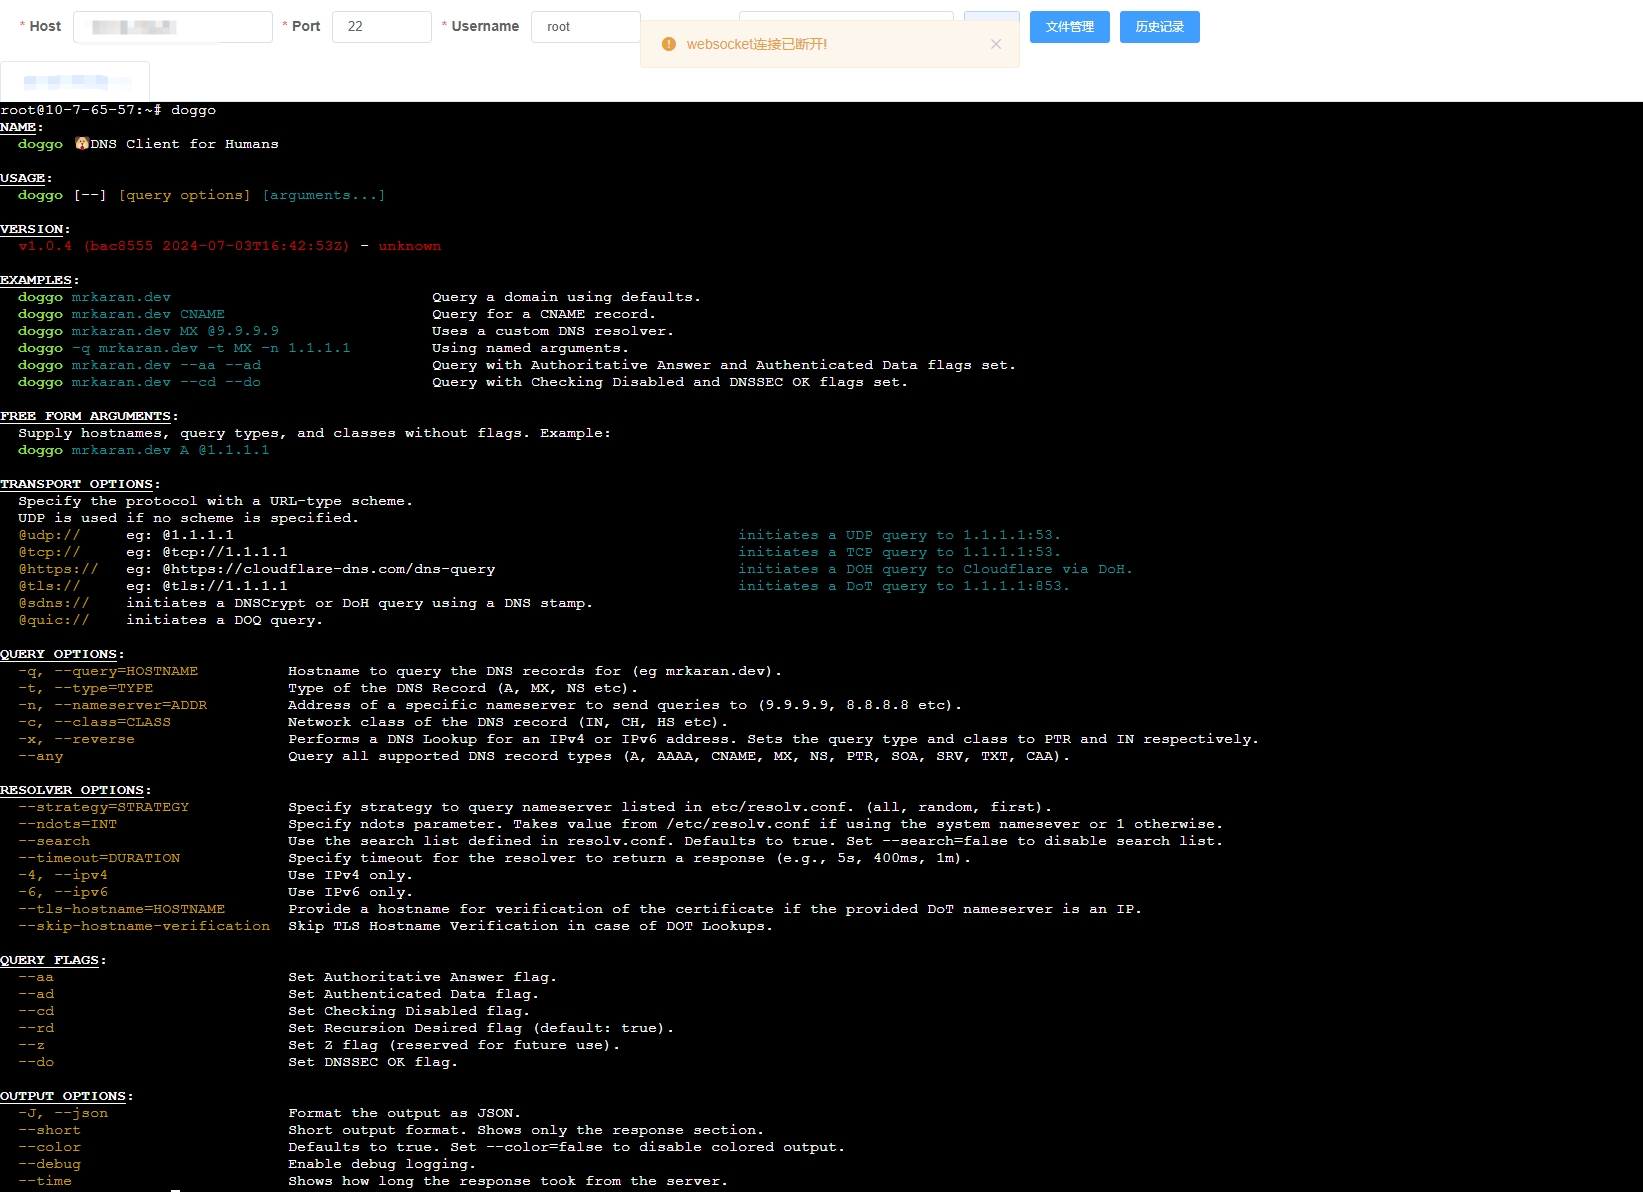1643x1192 pixels.
Task: Click the '@udp://' scheme entry
Action: point(49,535)
